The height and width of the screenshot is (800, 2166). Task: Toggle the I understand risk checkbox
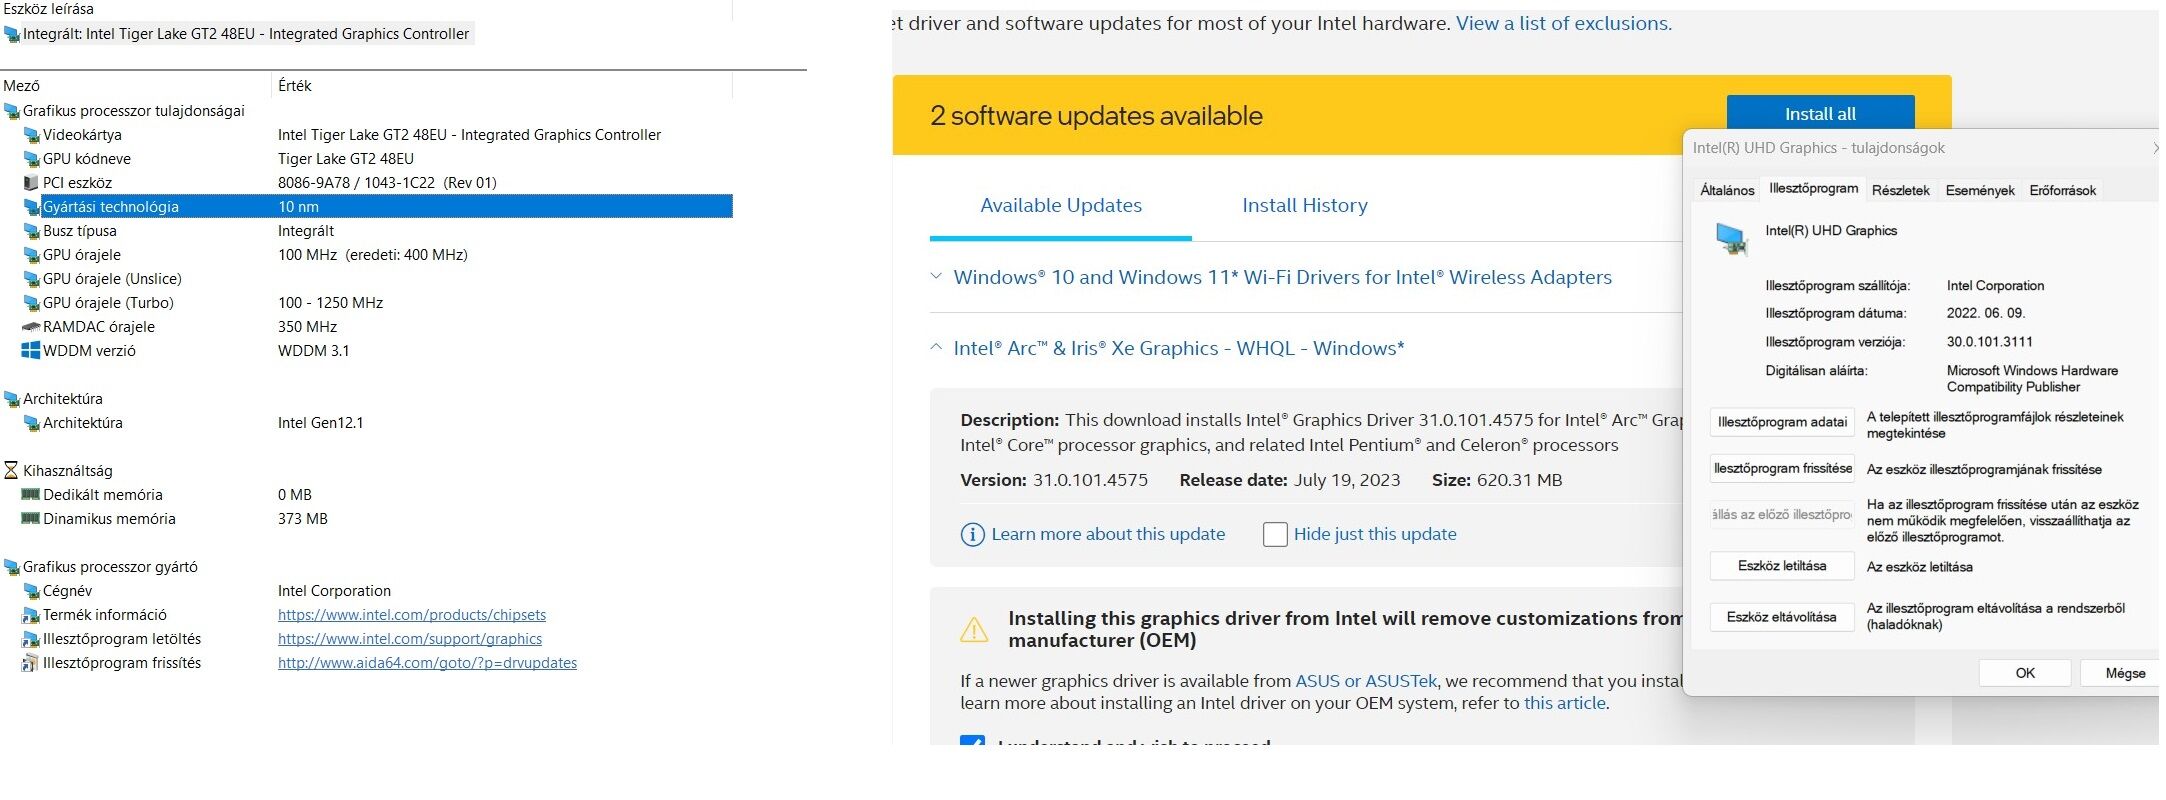click(972, 741)
